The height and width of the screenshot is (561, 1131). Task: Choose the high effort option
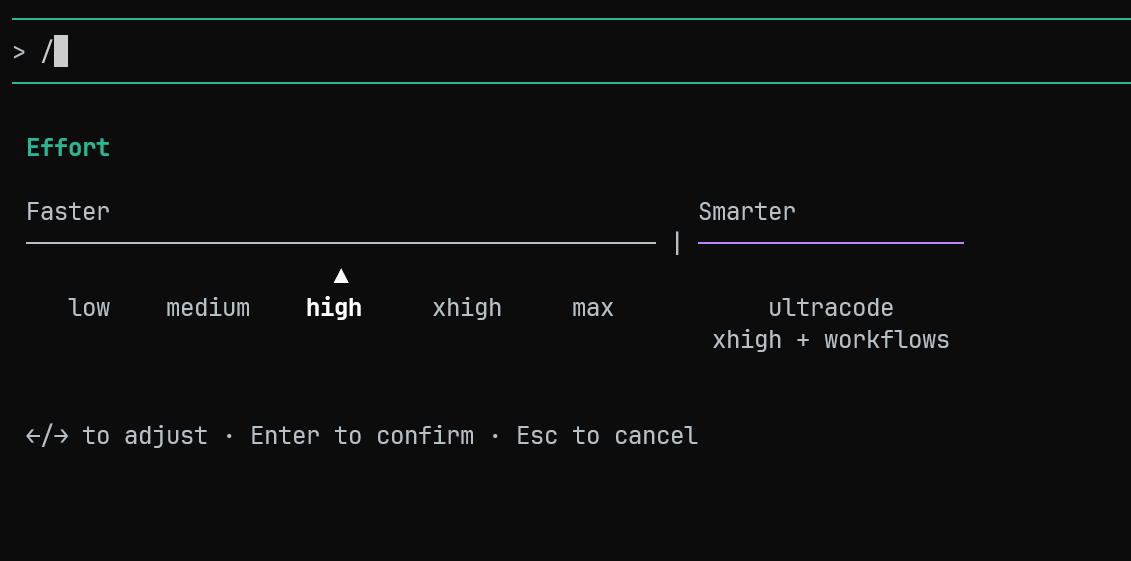coord(334,308)
